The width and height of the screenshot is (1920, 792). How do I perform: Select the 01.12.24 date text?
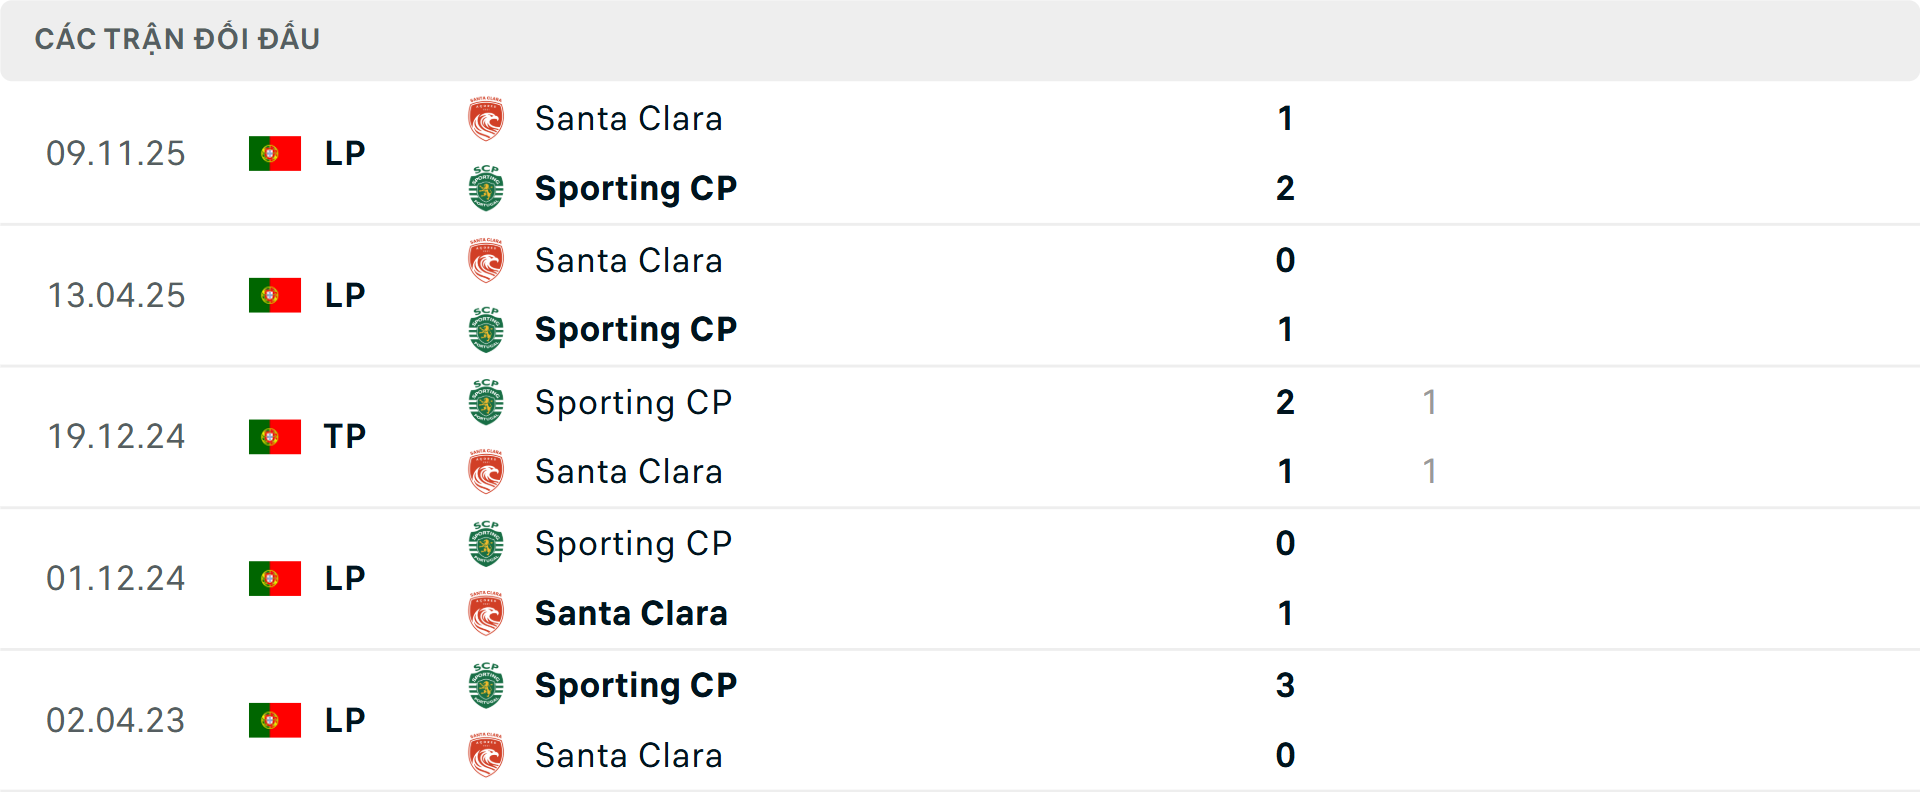tap(116, 578)
